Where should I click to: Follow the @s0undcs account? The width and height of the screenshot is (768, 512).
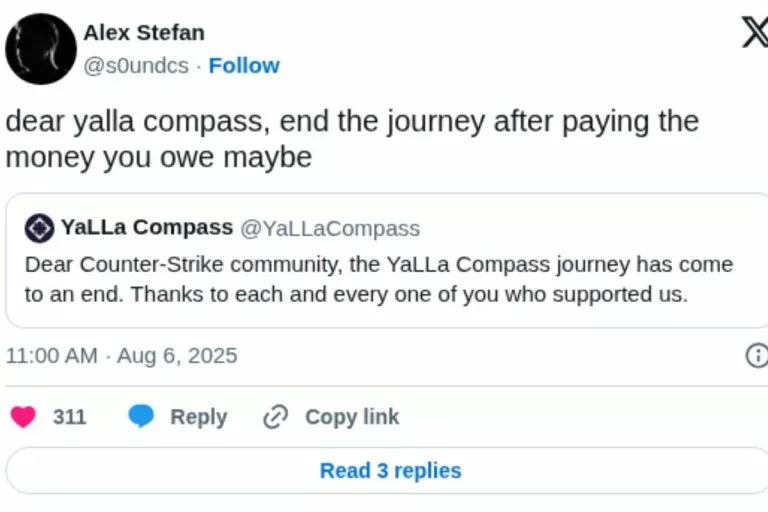click(244, 65)
